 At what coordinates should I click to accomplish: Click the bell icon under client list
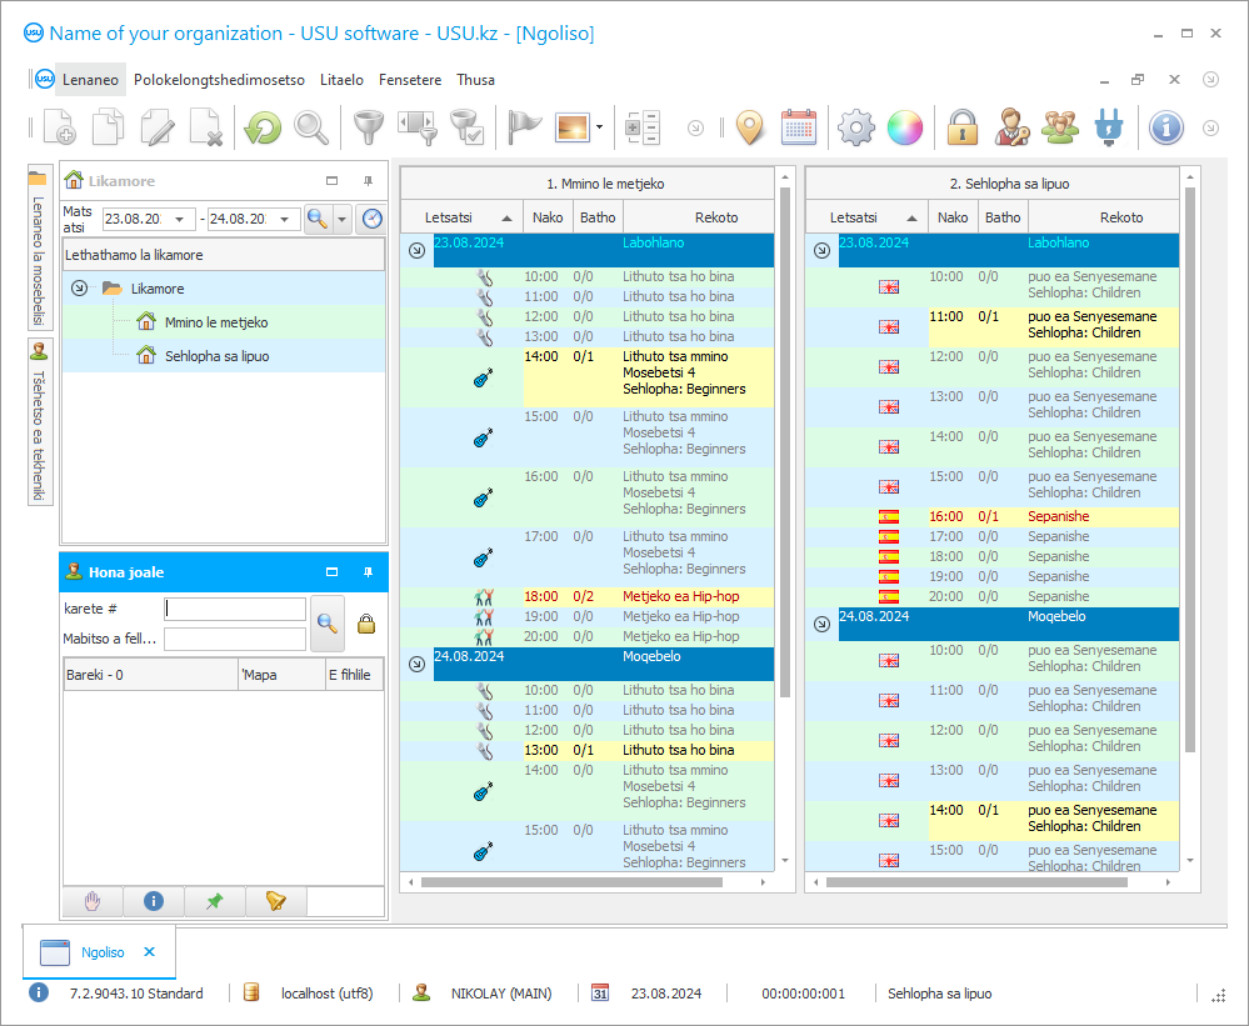coord(276,901)
